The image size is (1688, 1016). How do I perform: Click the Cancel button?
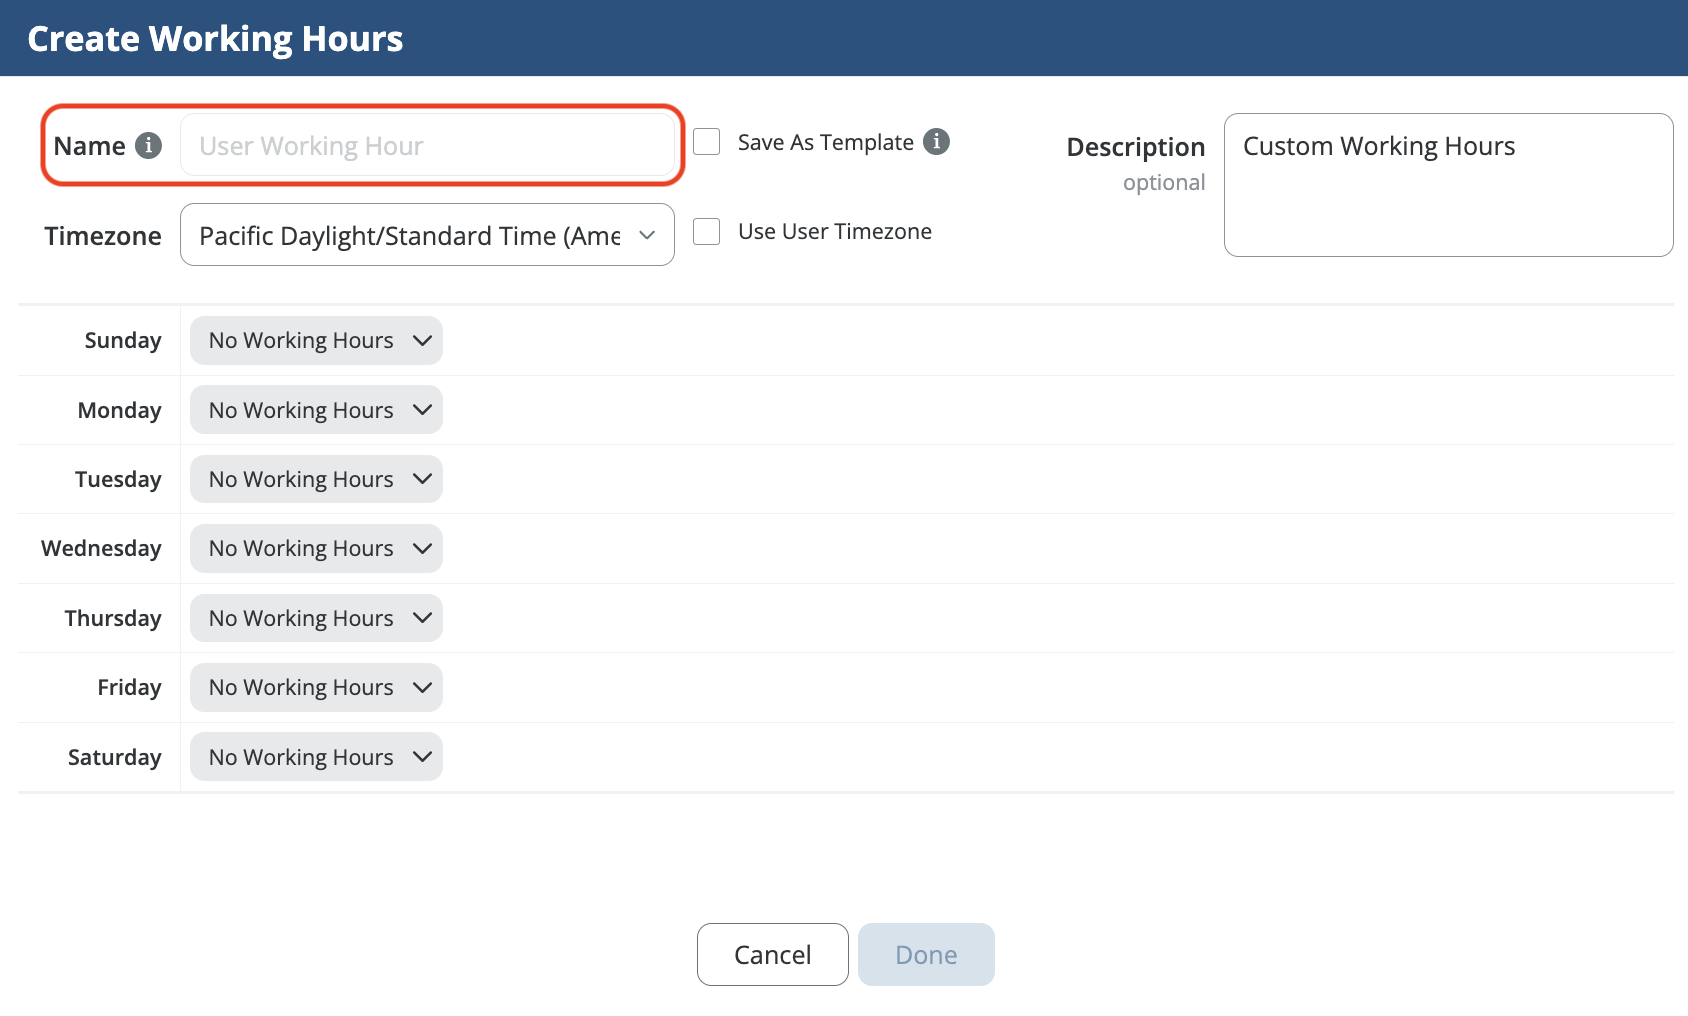(x=772, y=955)
